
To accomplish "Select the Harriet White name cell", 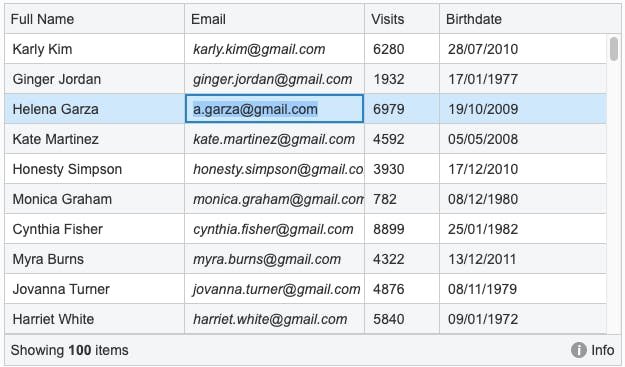I will 94,319.
